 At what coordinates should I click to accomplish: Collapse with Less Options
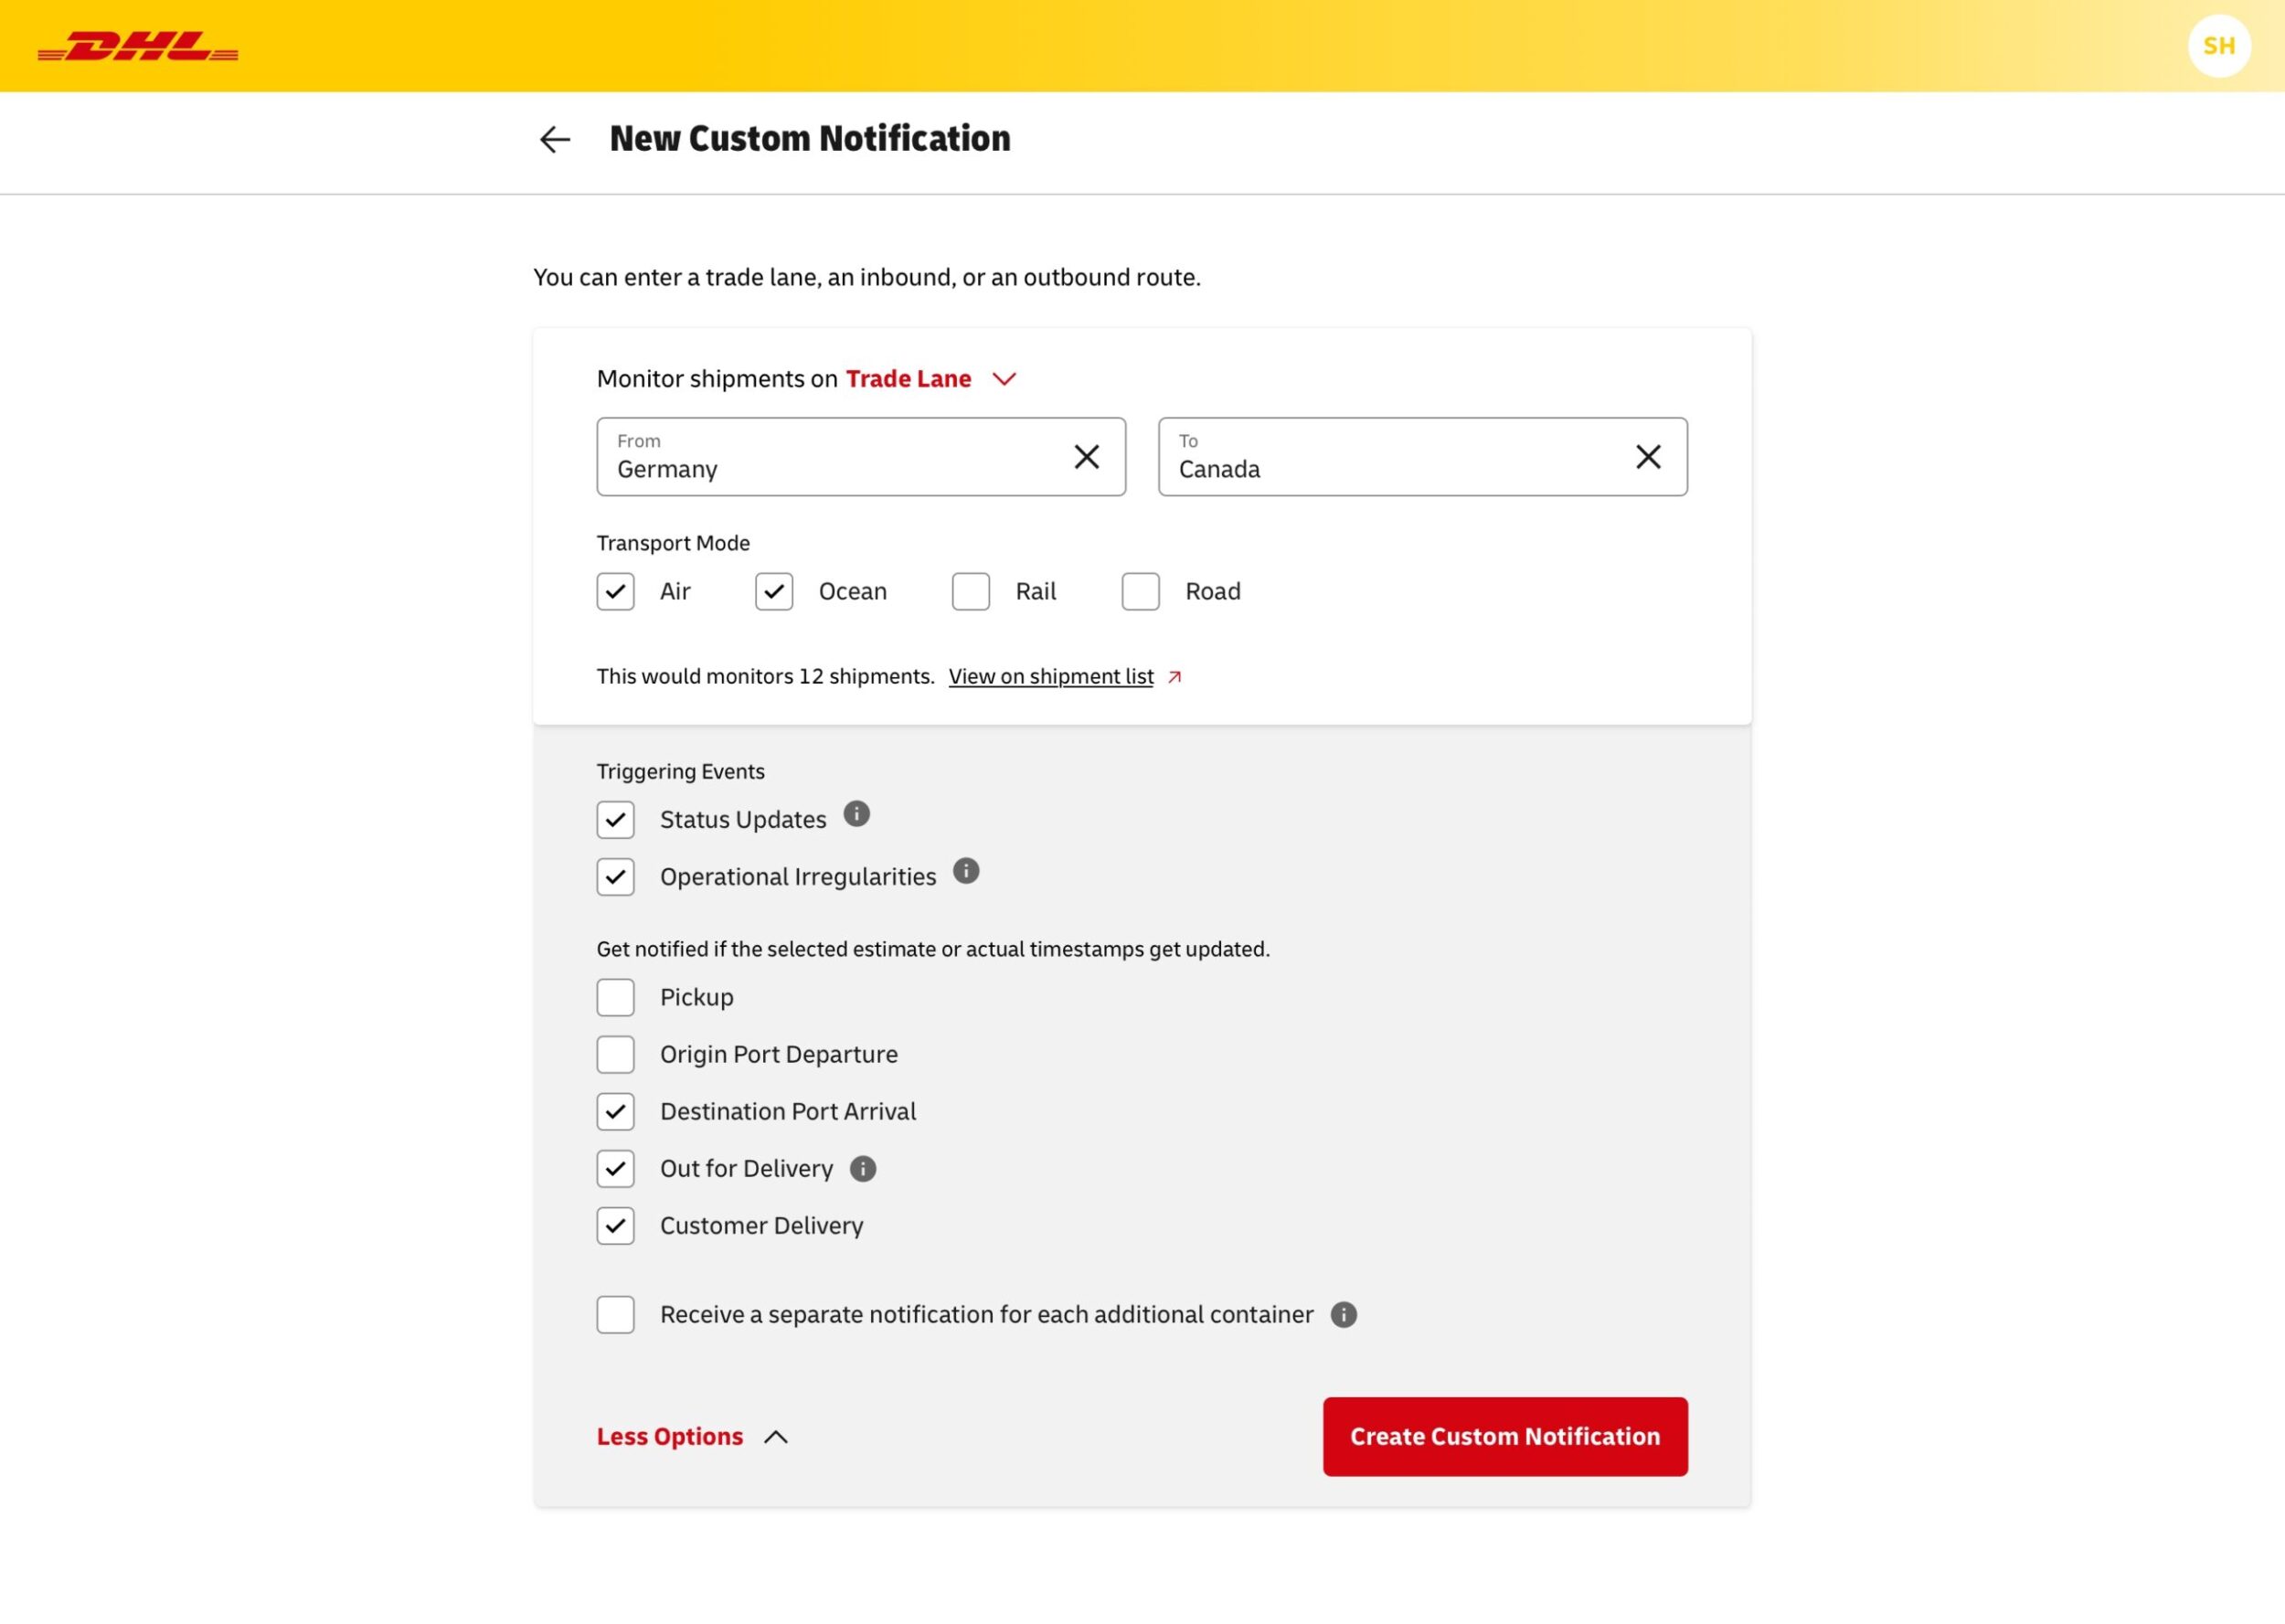click(692, 1436)
